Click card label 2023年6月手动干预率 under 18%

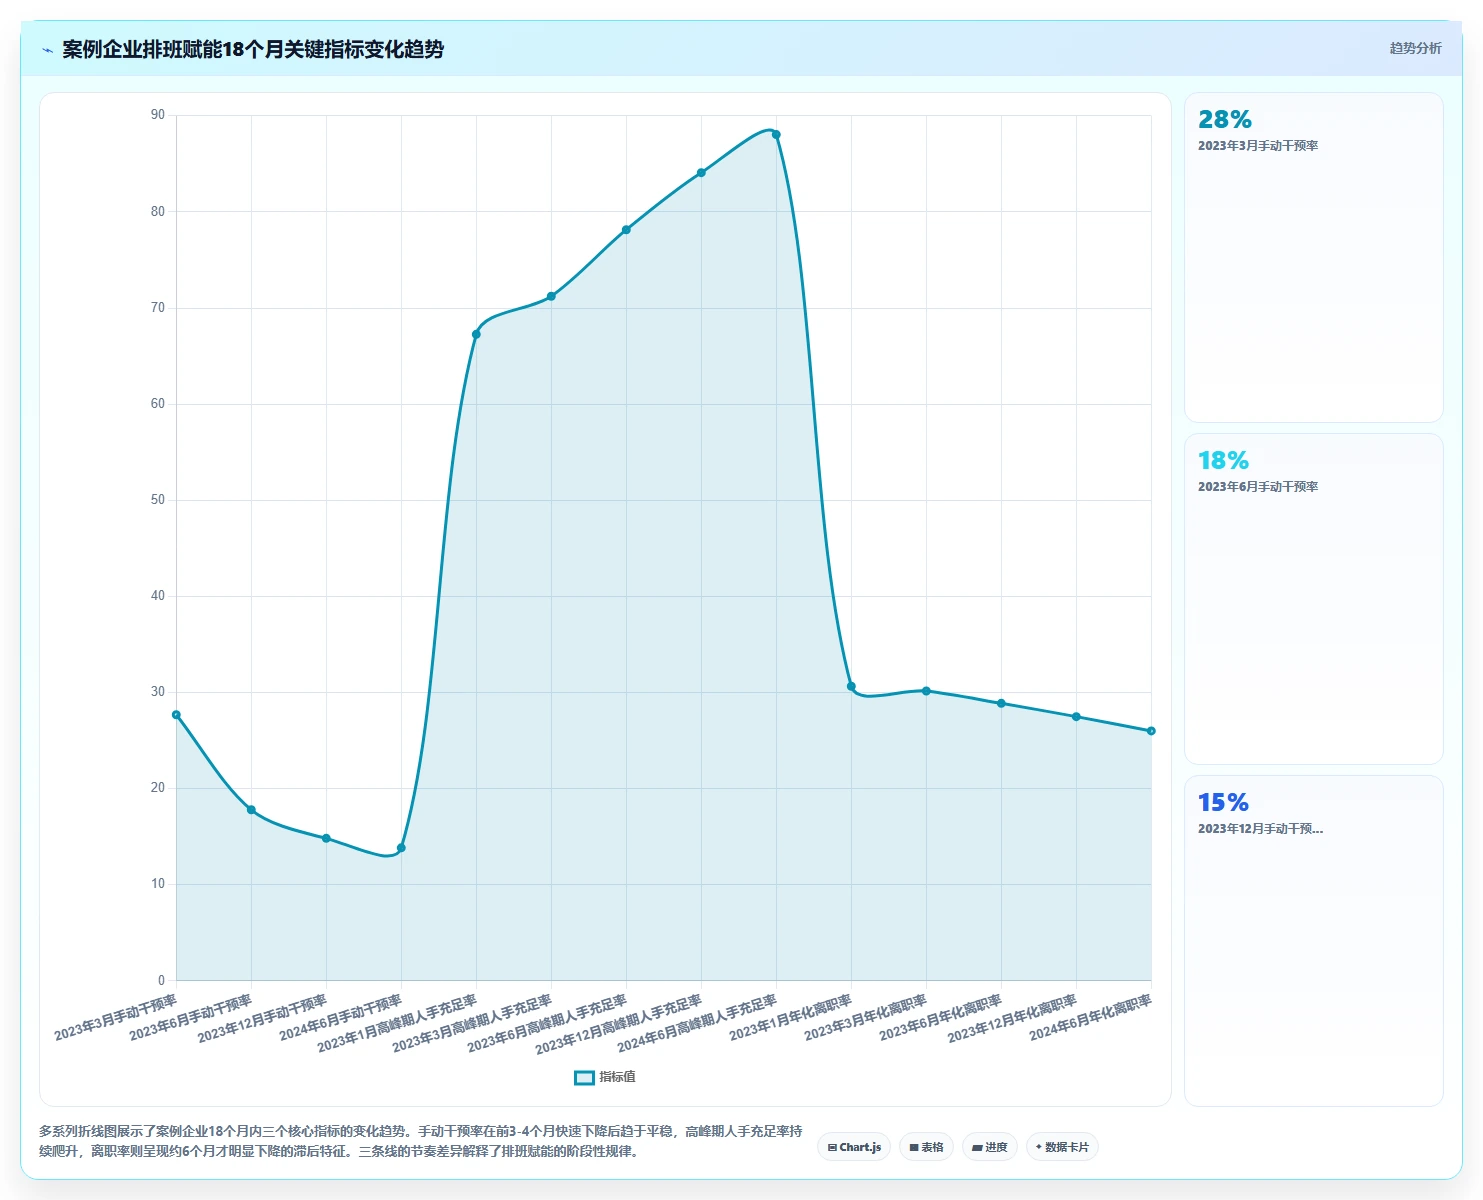1258,487
